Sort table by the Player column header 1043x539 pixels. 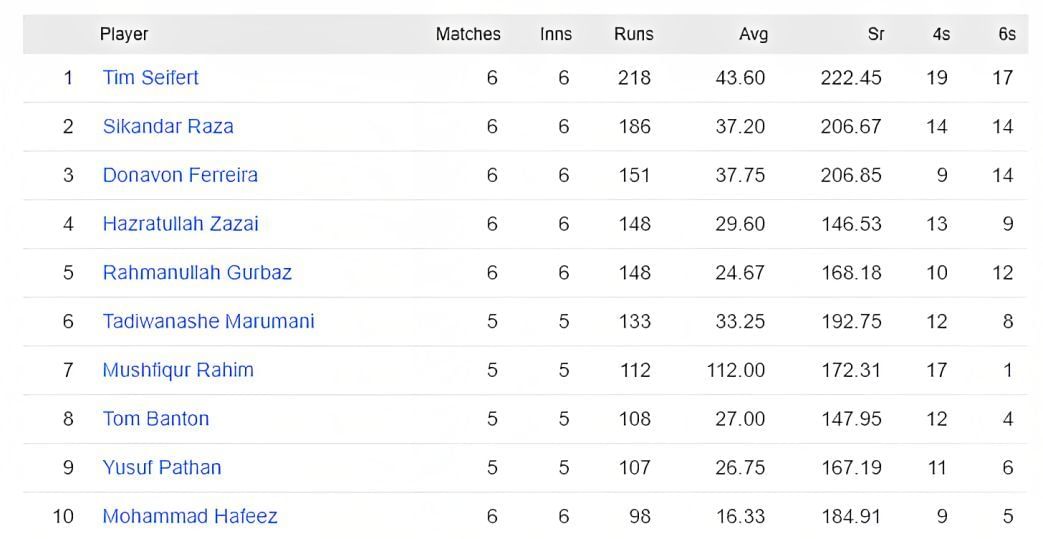pos(124,34)
